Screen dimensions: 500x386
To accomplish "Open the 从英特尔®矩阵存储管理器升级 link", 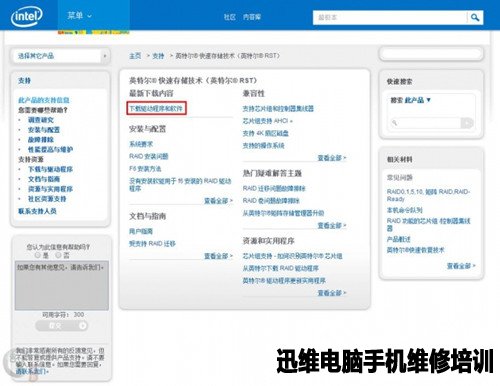I will 283,213.
